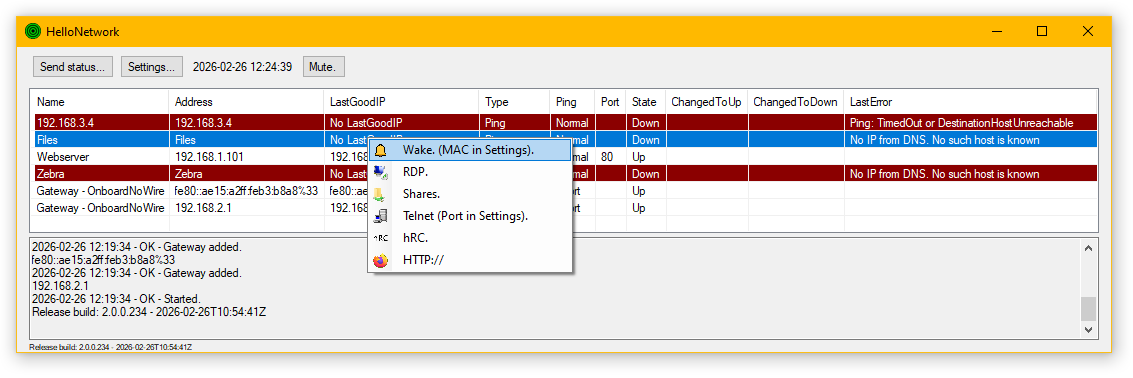Choose hRC. from the context menu
1133x378 pixels.
[x=470, y=237]
